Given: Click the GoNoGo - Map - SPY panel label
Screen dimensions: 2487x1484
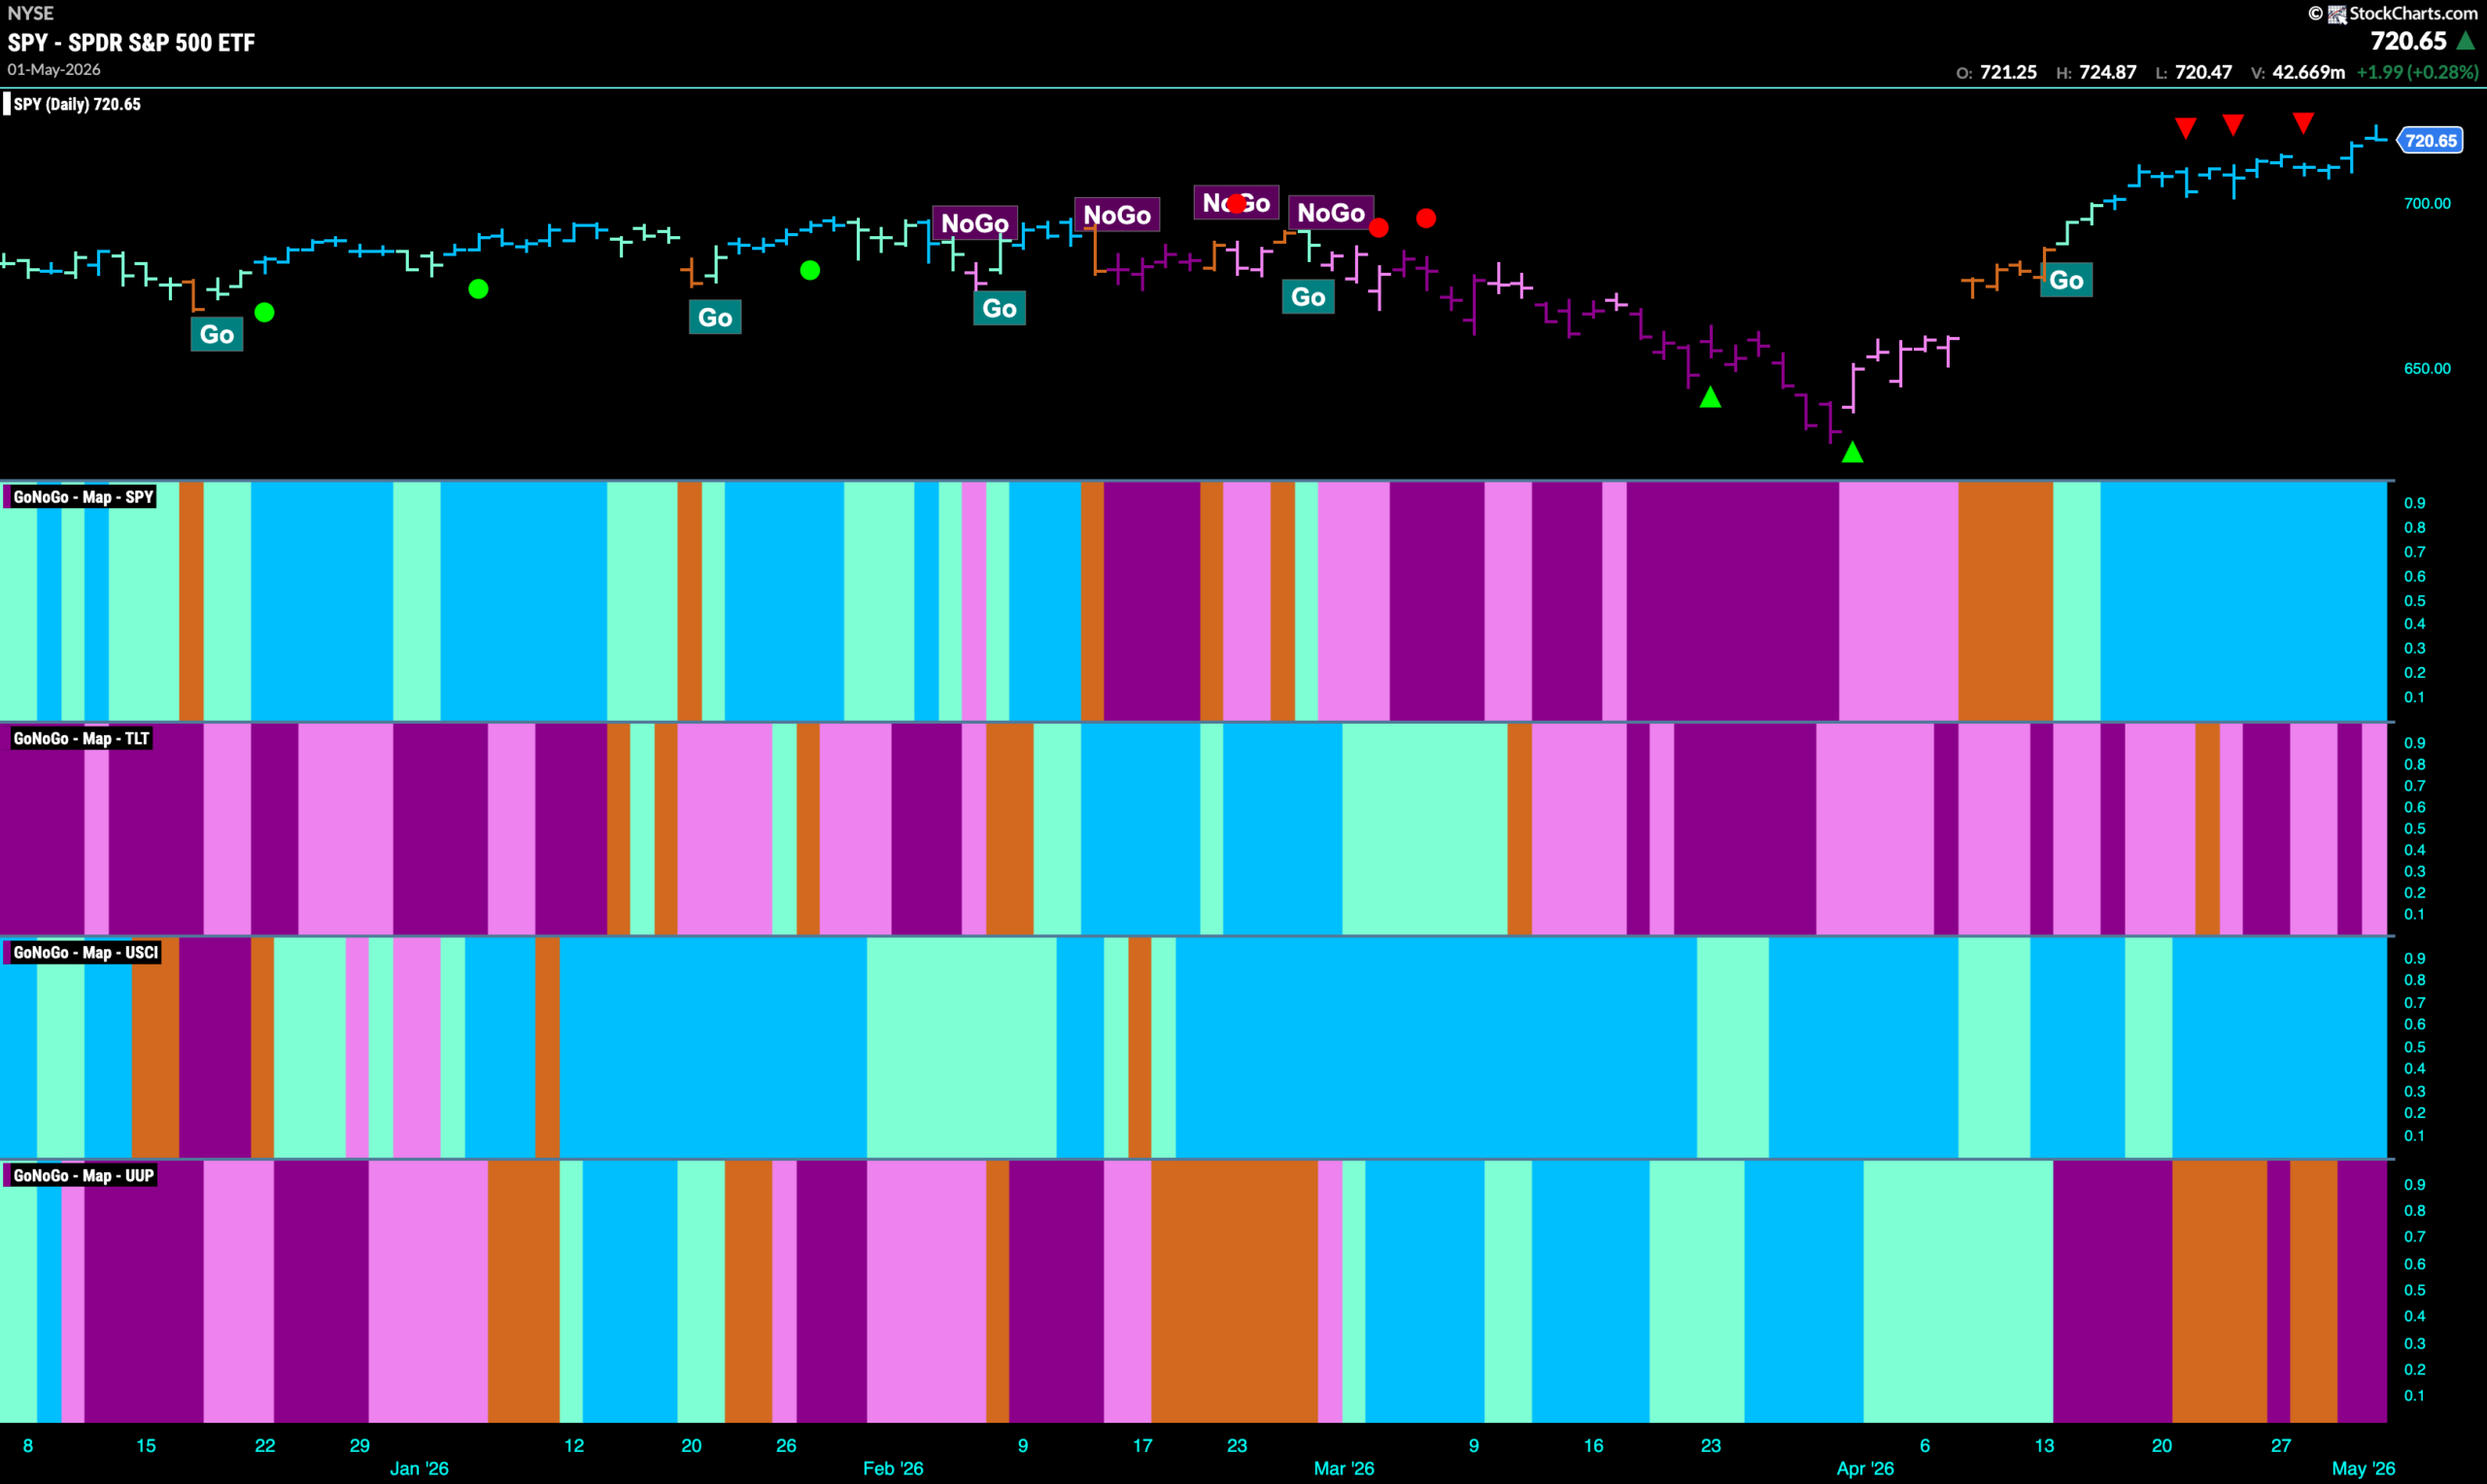Looking at the screenshot, I should click(x=82, y=497).
